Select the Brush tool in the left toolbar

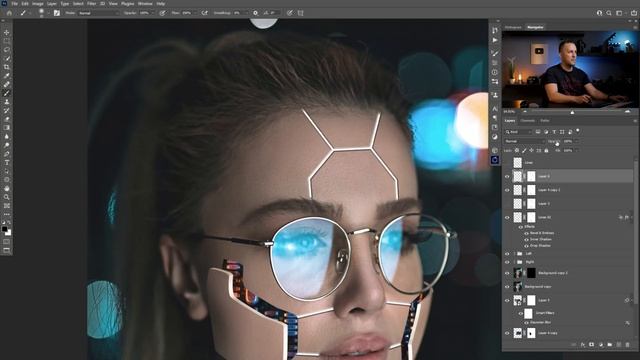point(7,93)
